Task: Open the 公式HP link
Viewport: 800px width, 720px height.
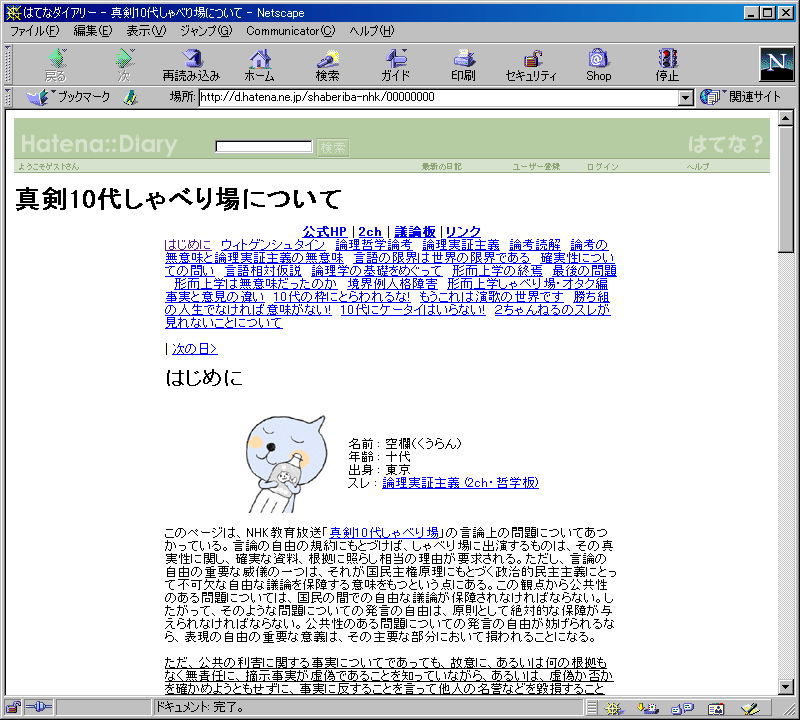Action: point(324,232)
